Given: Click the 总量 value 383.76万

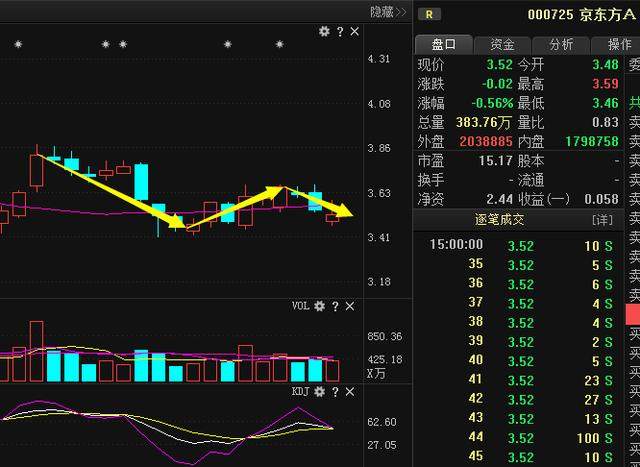Looking at the screenshot, I should point(483,122).
